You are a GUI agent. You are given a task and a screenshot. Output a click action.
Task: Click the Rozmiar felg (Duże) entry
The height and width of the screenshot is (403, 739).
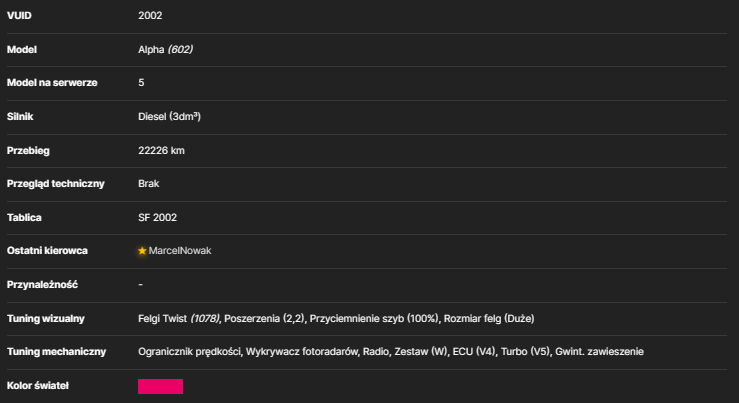(x=489, y=319)
